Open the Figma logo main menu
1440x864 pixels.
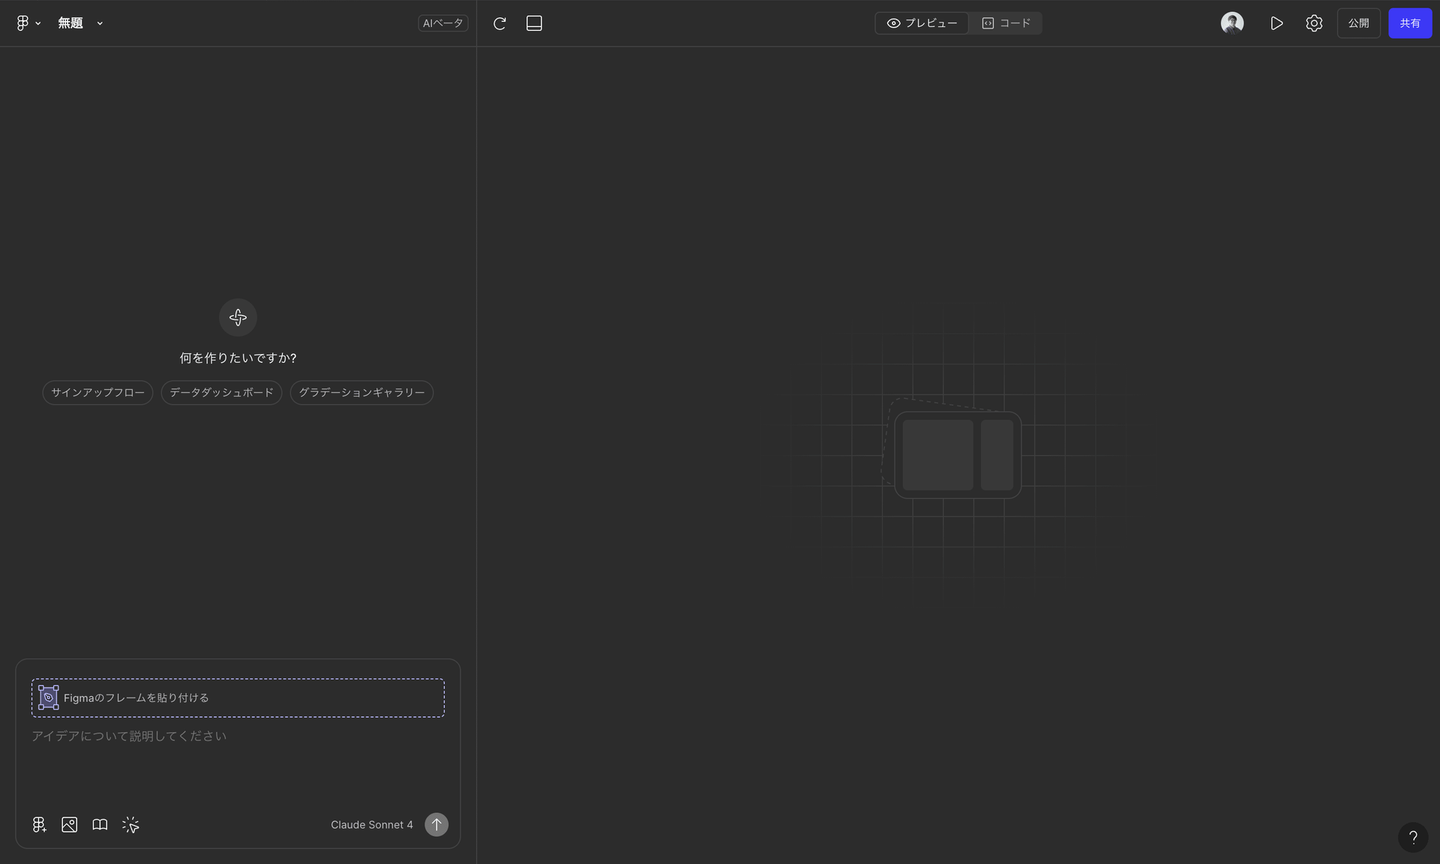(x=28, y=23)
